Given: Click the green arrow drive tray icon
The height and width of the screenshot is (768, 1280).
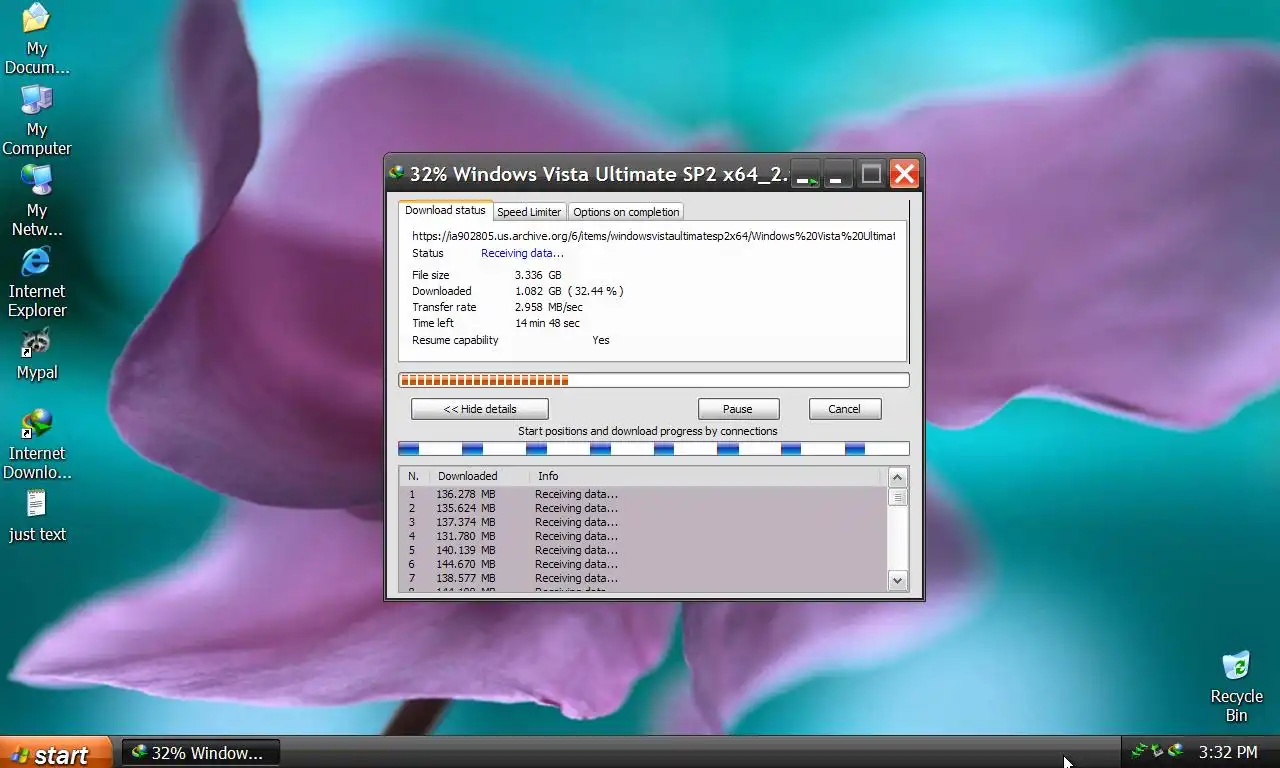Looking at the screenshot, I should tap(1157, 751).
